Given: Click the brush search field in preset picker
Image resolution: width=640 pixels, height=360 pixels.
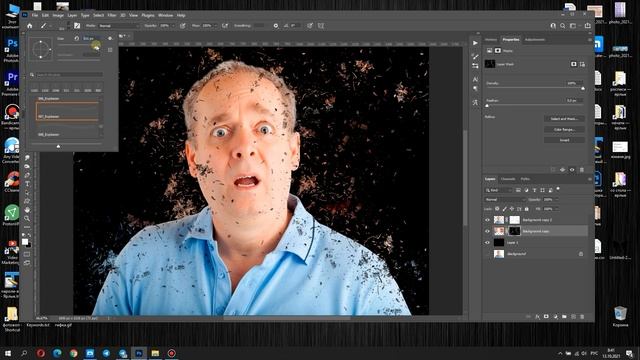Looking at the screenshot, I should [69, 75].
